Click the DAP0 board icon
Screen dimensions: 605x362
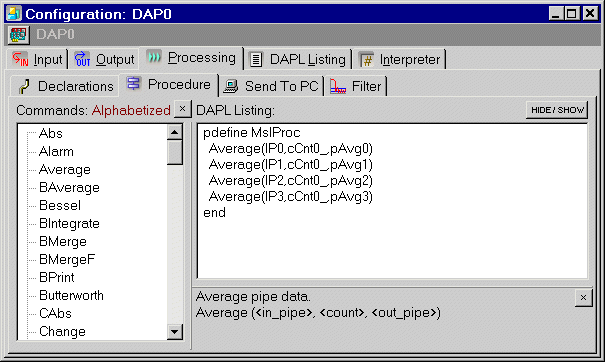pyautogui.click(x=18, y=35)
